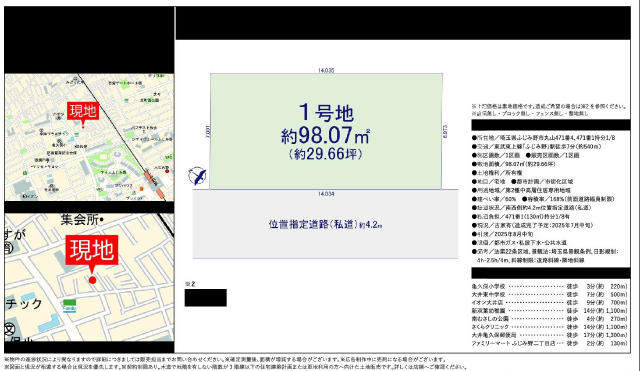Click the 亀久保小学校 distance row

pos(549,287)
